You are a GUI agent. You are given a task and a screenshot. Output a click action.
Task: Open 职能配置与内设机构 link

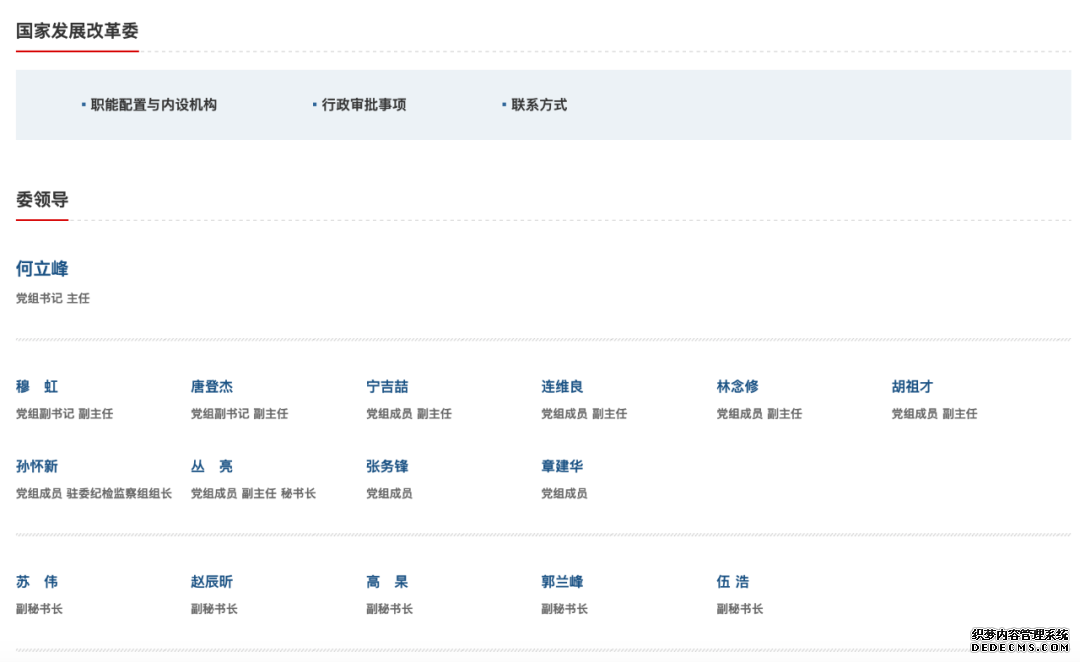[154, 105]
